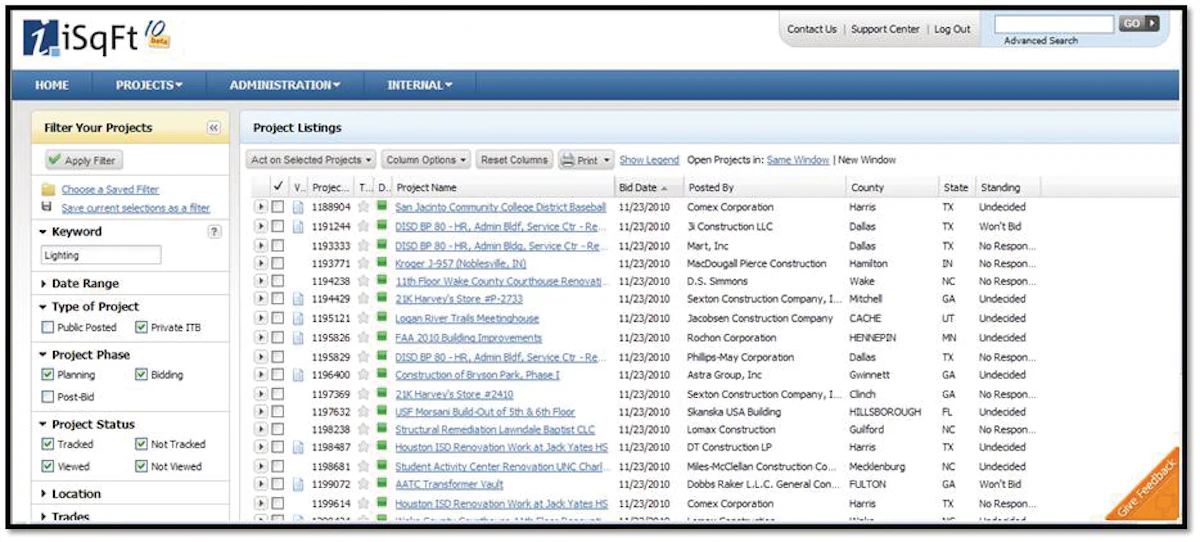The width and height of the screenshot is (1200, 542).
Task: Click the star icon for project 1193333
Action: (x=364, y=245)
